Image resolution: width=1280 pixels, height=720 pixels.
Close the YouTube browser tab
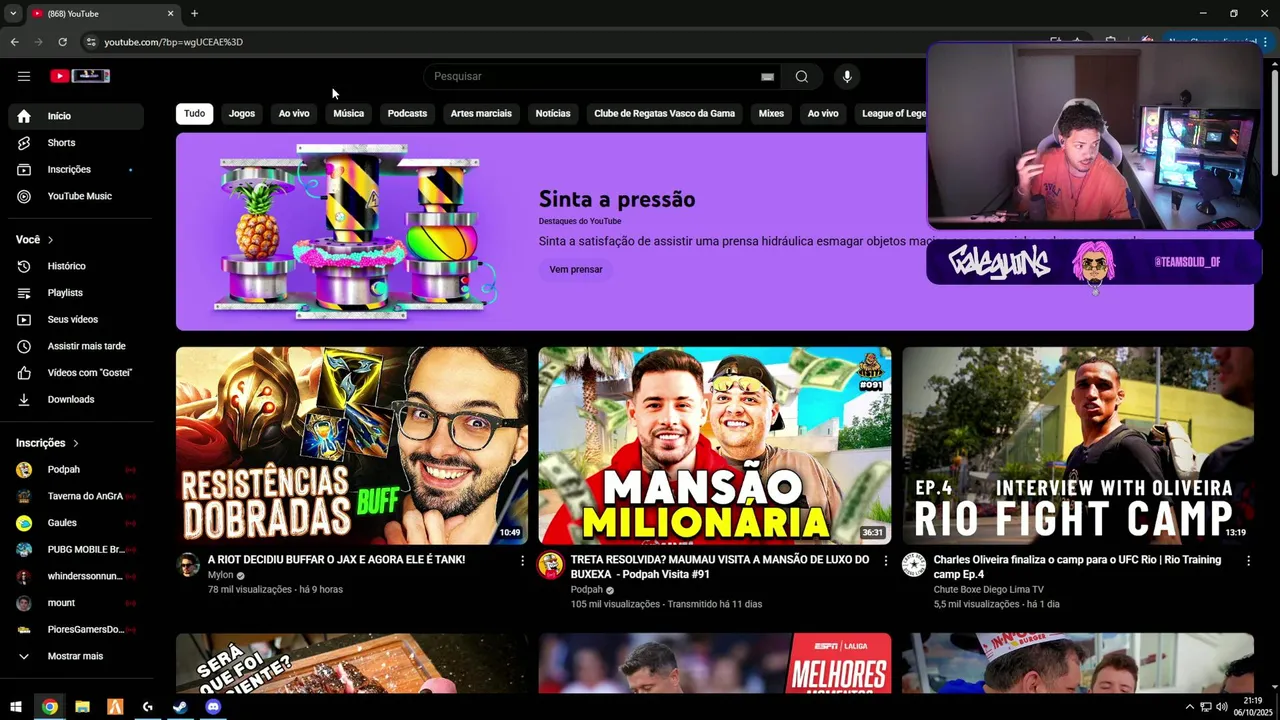pyautogui.click(x=170, y=13)
